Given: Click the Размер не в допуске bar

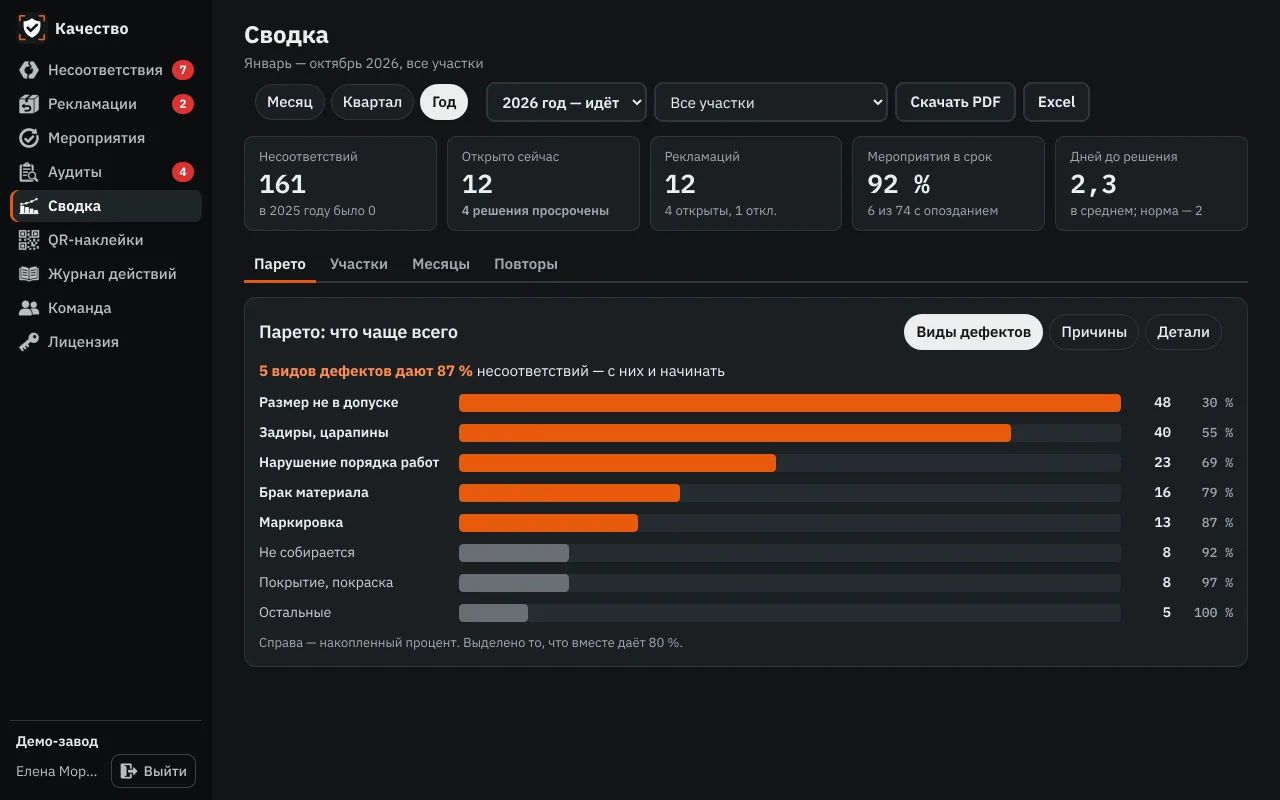Looking at the screenshot, I should tap(789, 403).
